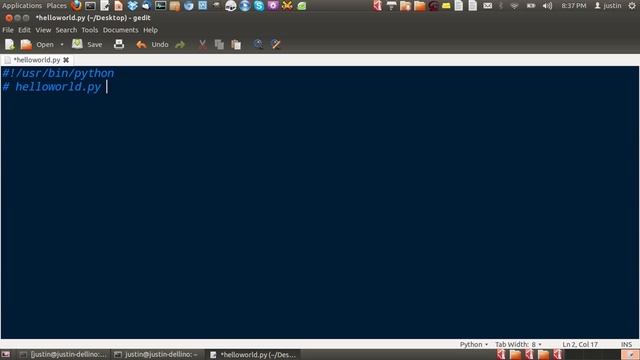
Task: Open Find with magnifier icon
Action: click(x=258, y=44)
